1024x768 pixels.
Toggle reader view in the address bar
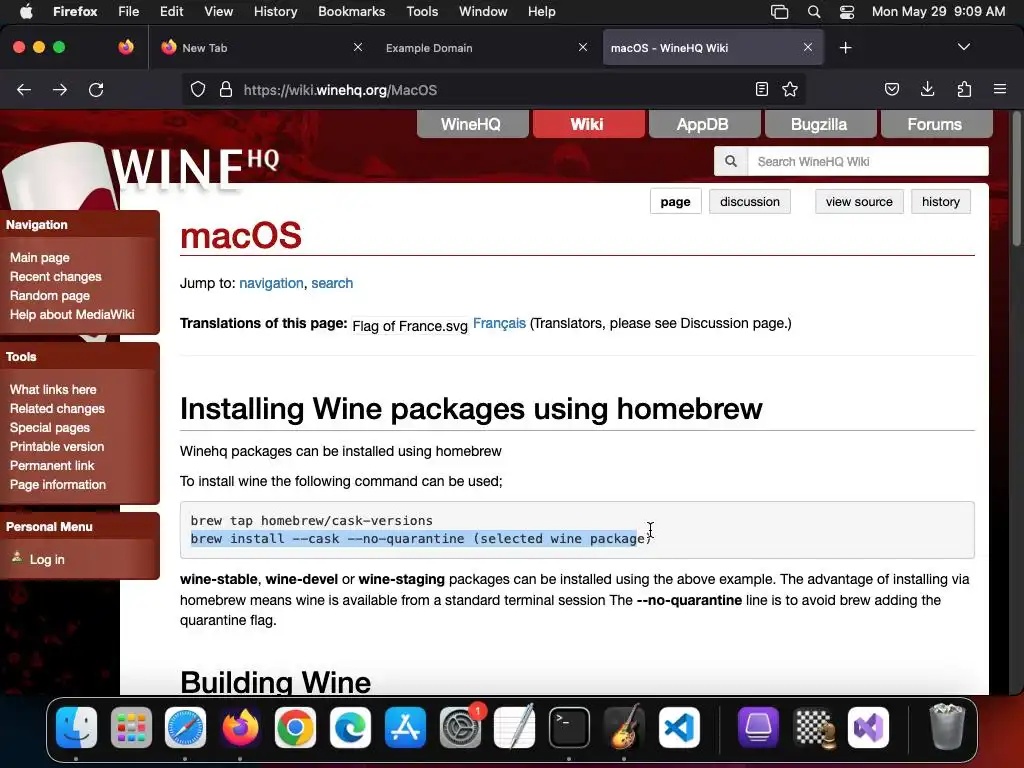tap(761, 89)
